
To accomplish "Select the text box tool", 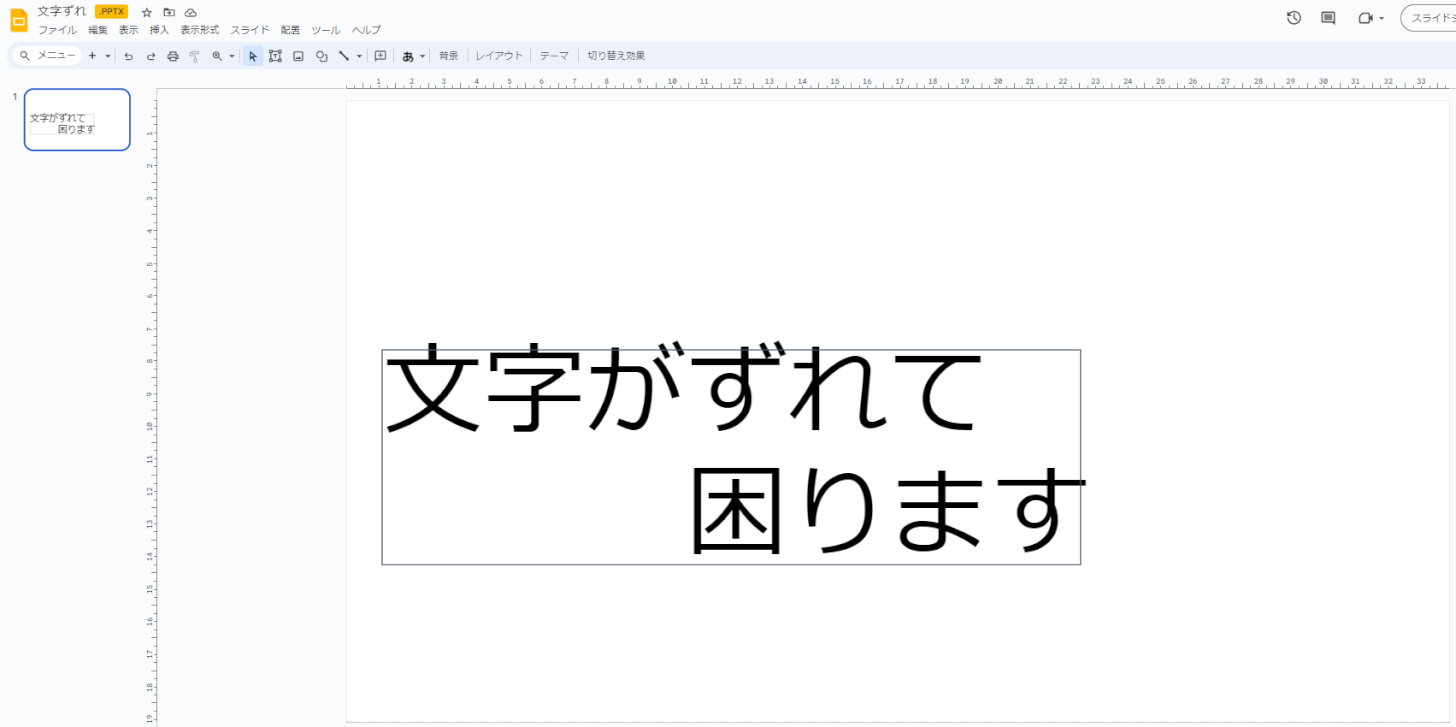I will click(275, 56).
